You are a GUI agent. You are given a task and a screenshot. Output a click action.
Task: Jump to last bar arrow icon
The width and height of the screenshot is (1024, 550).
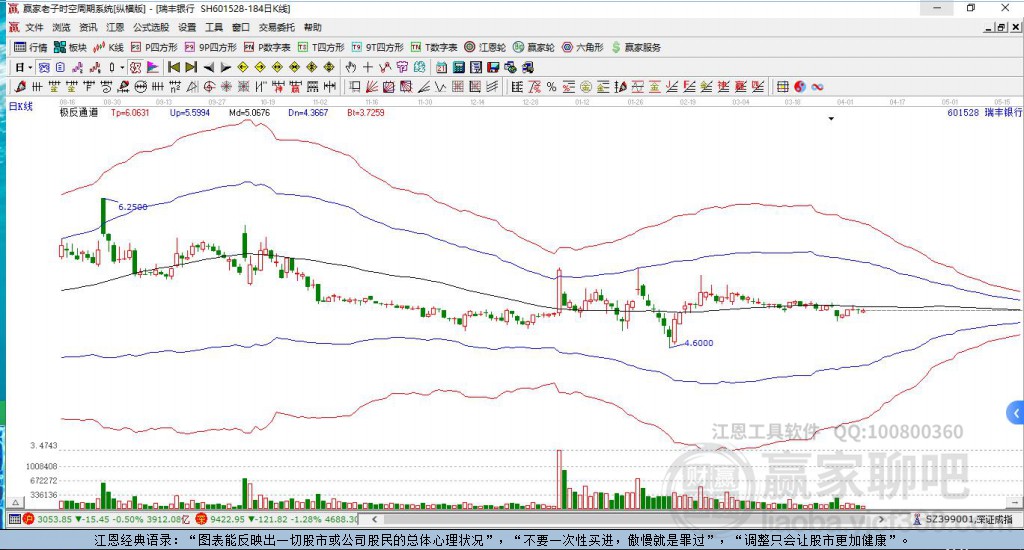tap(191, 67)
